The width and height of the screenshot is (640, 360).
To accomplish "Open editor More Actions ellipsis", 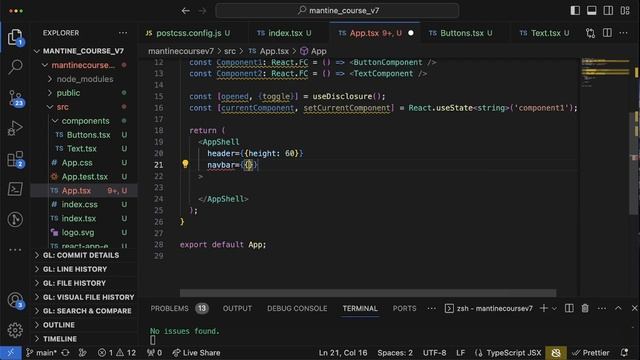I will click(623, 33).
